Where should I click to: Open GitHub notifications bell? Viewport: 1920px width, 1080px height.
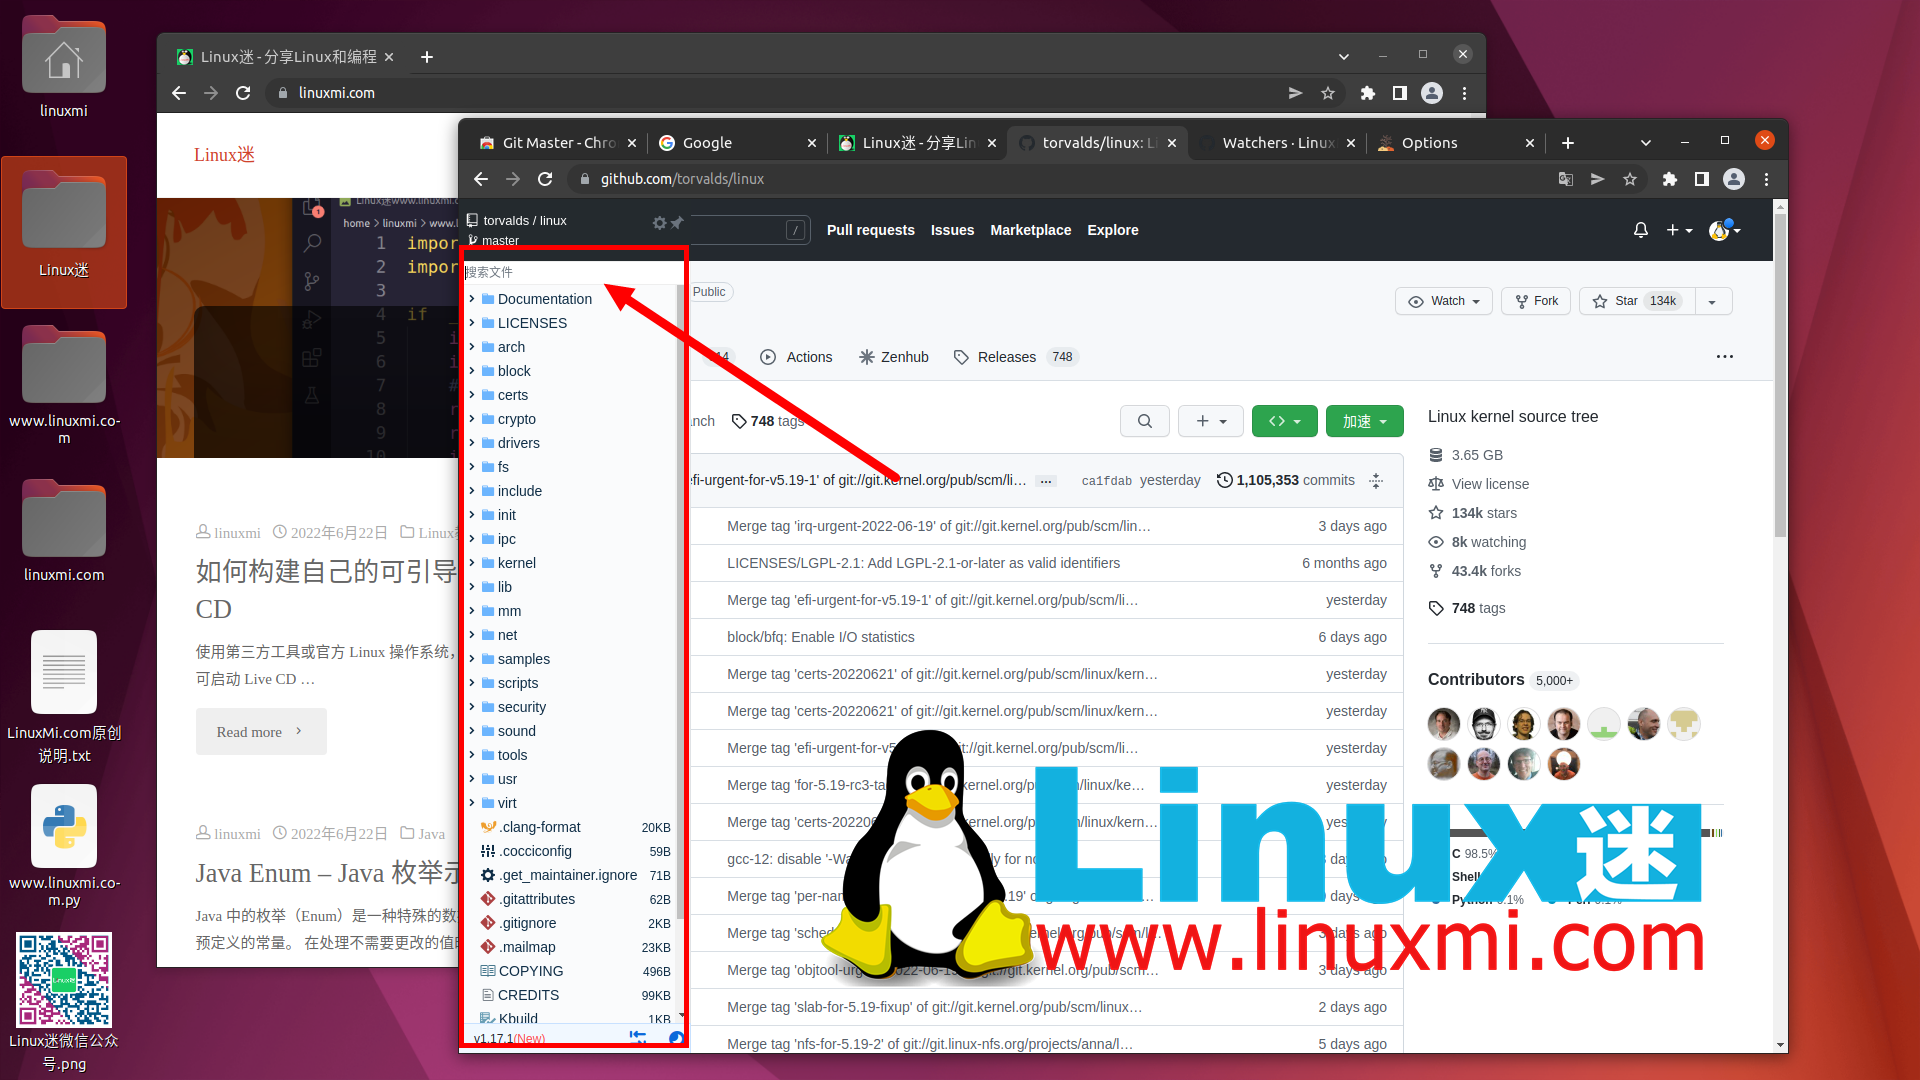point(1641,230)
